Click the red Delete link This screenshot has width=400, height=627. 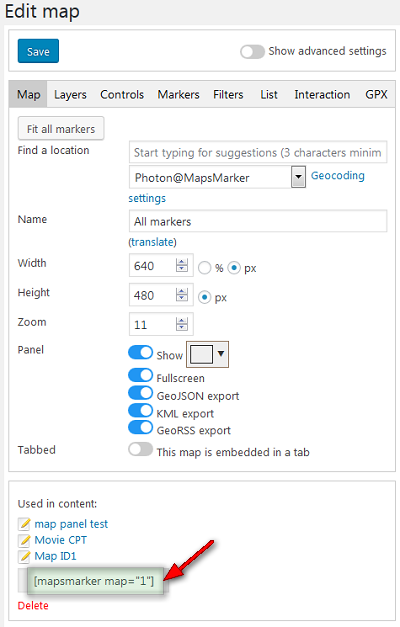click(33, 605)
